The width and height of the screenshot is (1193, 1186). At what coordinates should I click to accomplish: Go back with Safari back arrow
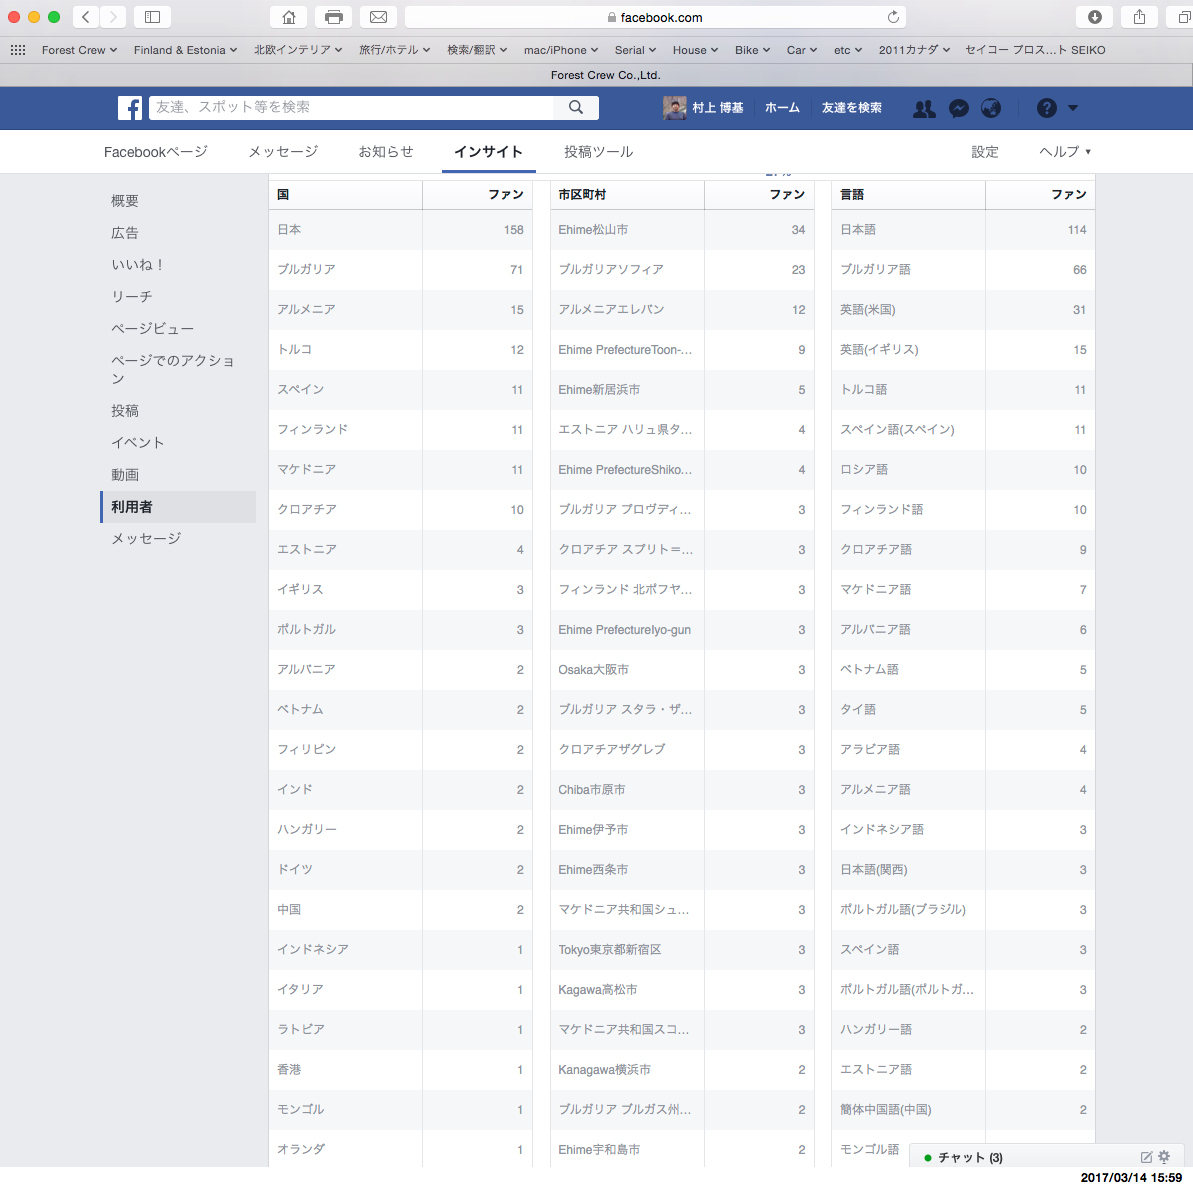[86, 17]
